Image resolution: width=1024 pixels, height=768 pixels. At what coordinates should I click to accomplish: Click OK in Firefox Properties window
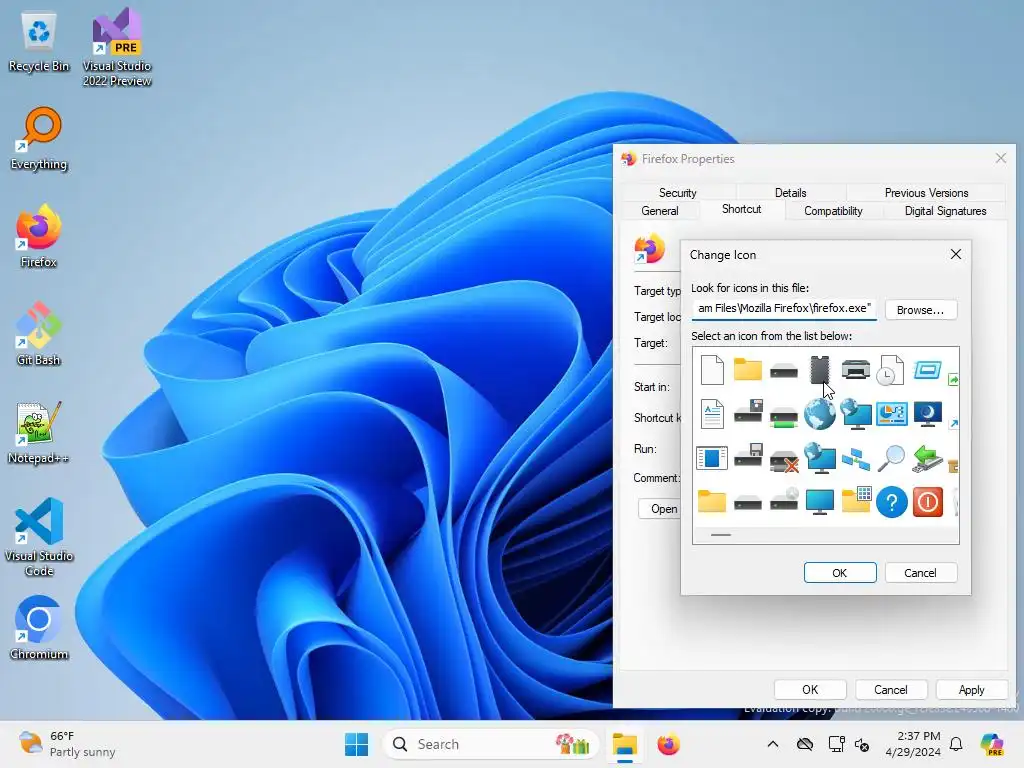click(x=810, y=690)
